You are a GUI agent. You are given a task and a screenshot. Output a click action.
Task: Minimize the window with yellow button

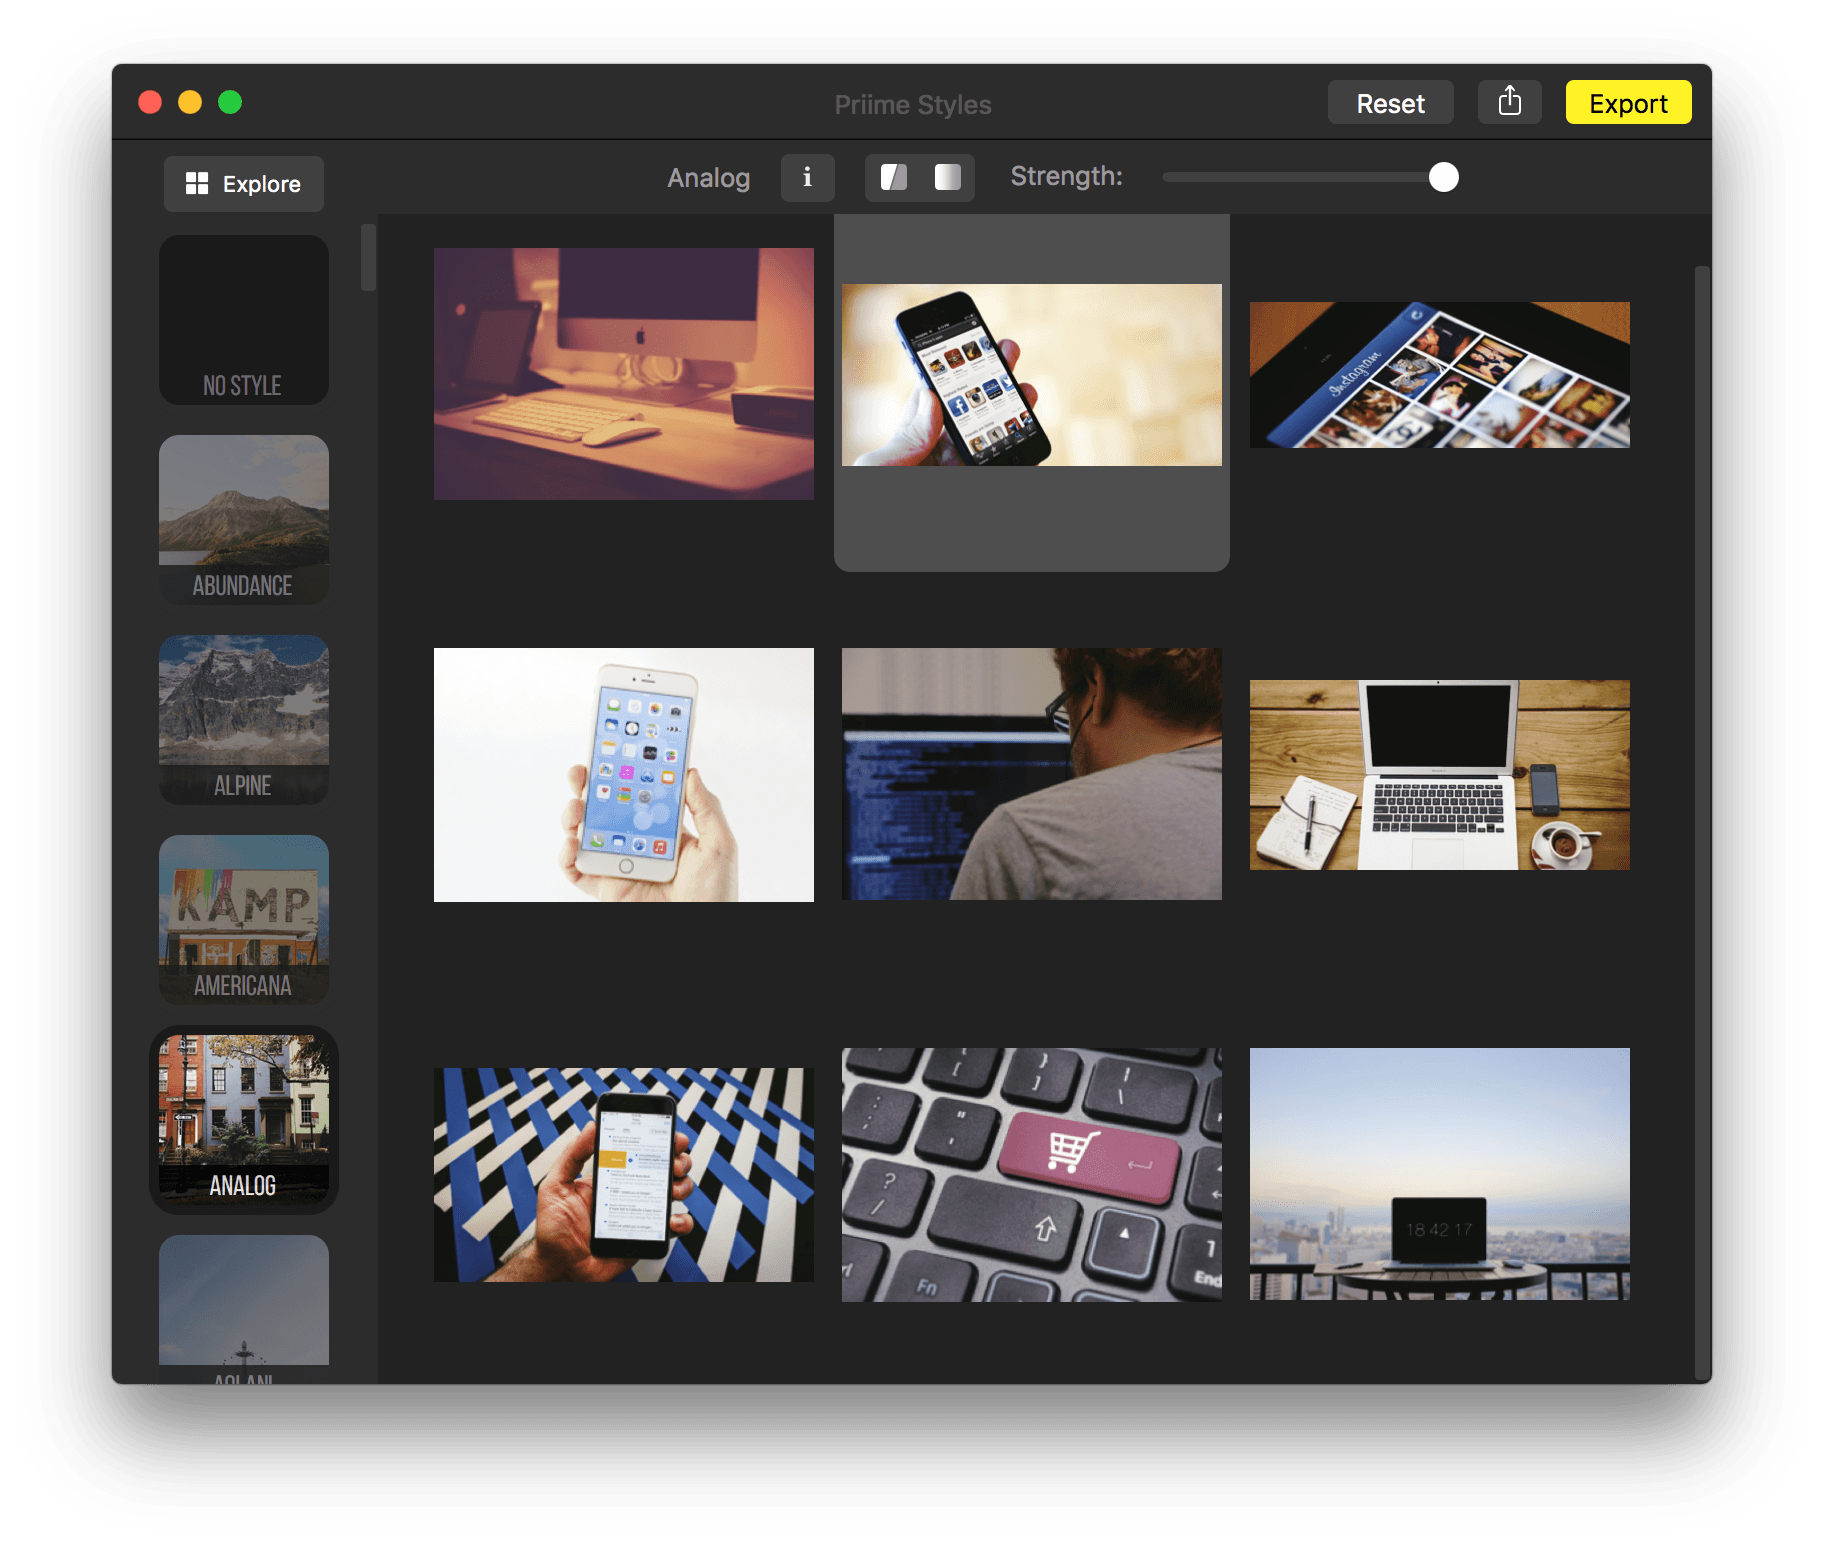coord(190,102)
